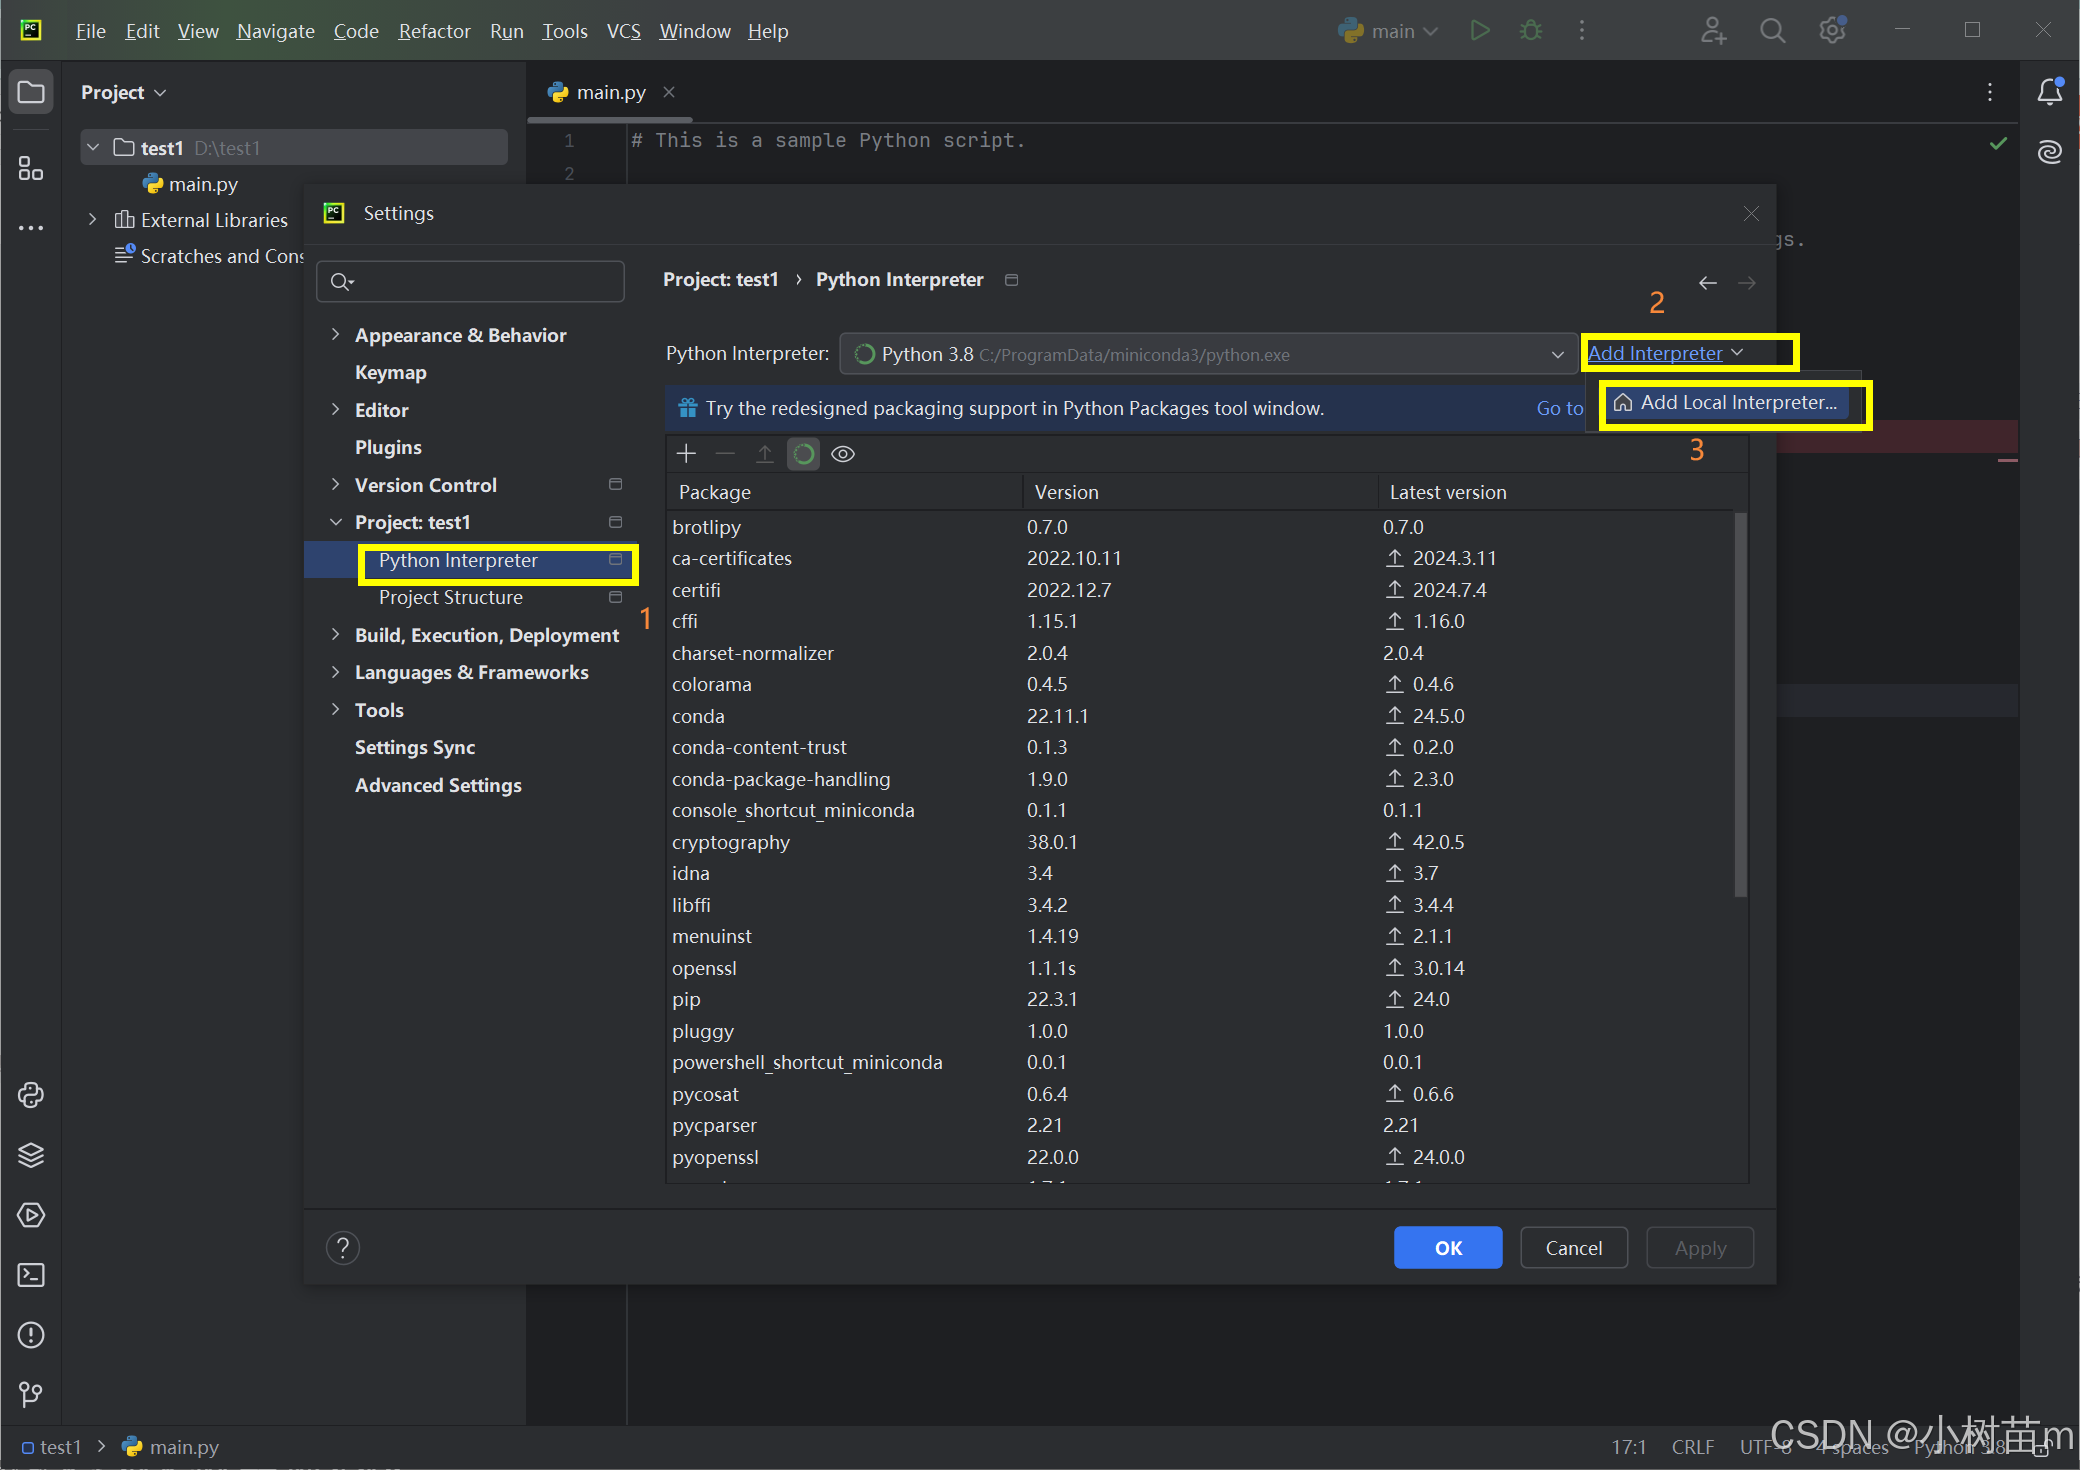
Task: Open the Python Interpreter dropdown
Action: [x=1208, y=354]
